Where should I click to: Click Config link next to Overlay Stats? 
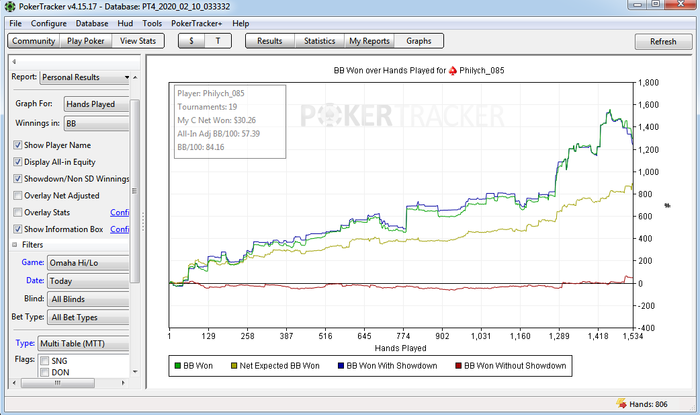(x=120, y=212)
